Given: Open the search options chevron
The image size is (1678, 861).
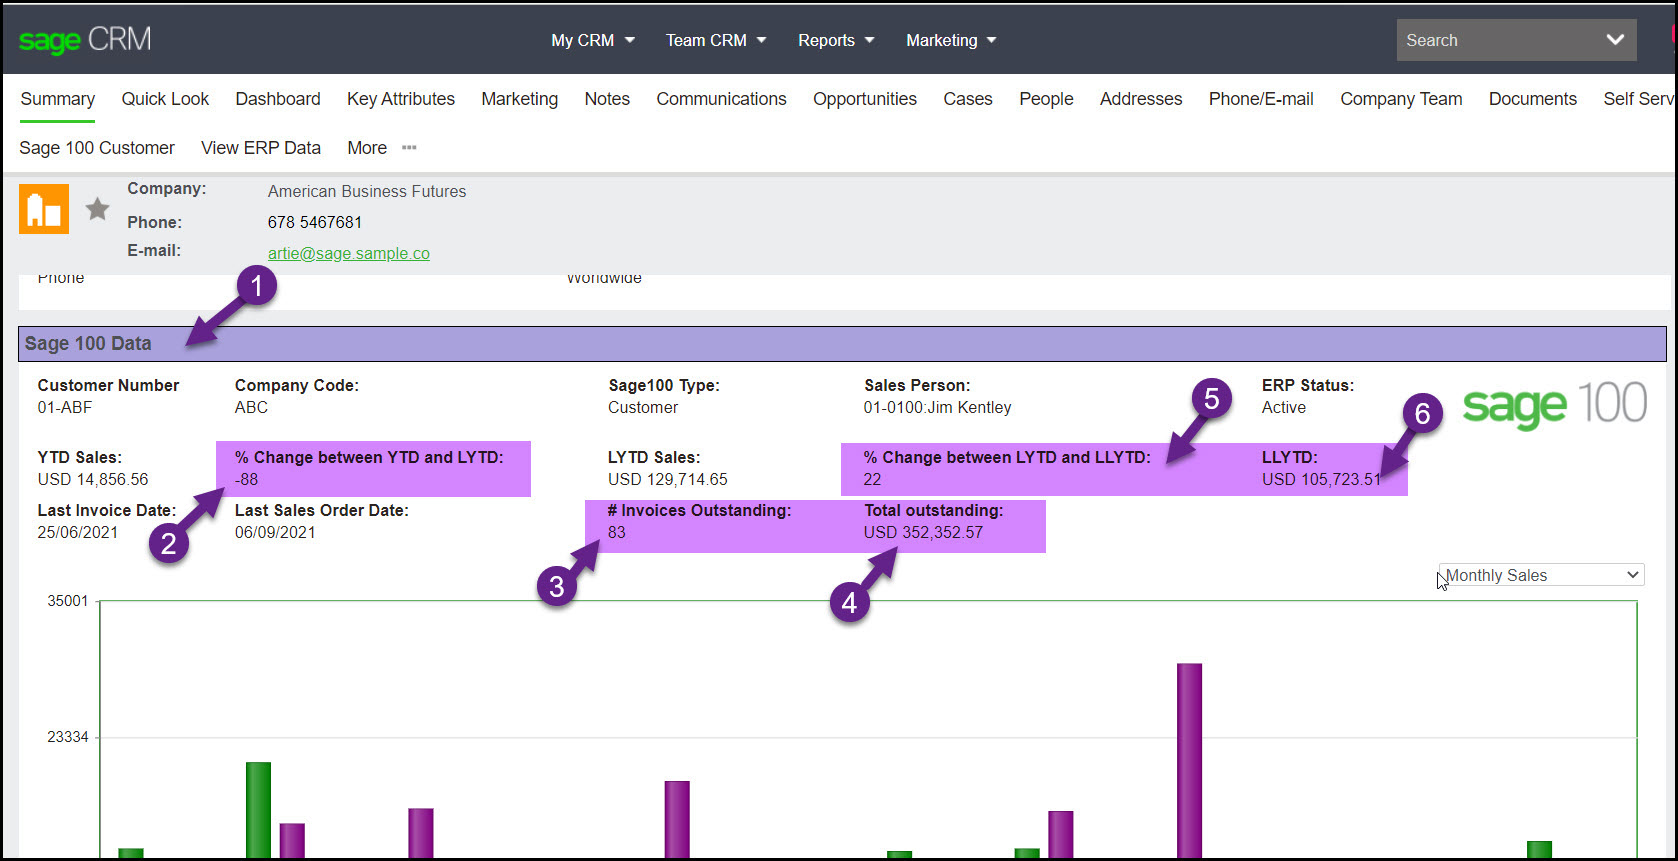Looking at the screenshot, I should 1615,40.
